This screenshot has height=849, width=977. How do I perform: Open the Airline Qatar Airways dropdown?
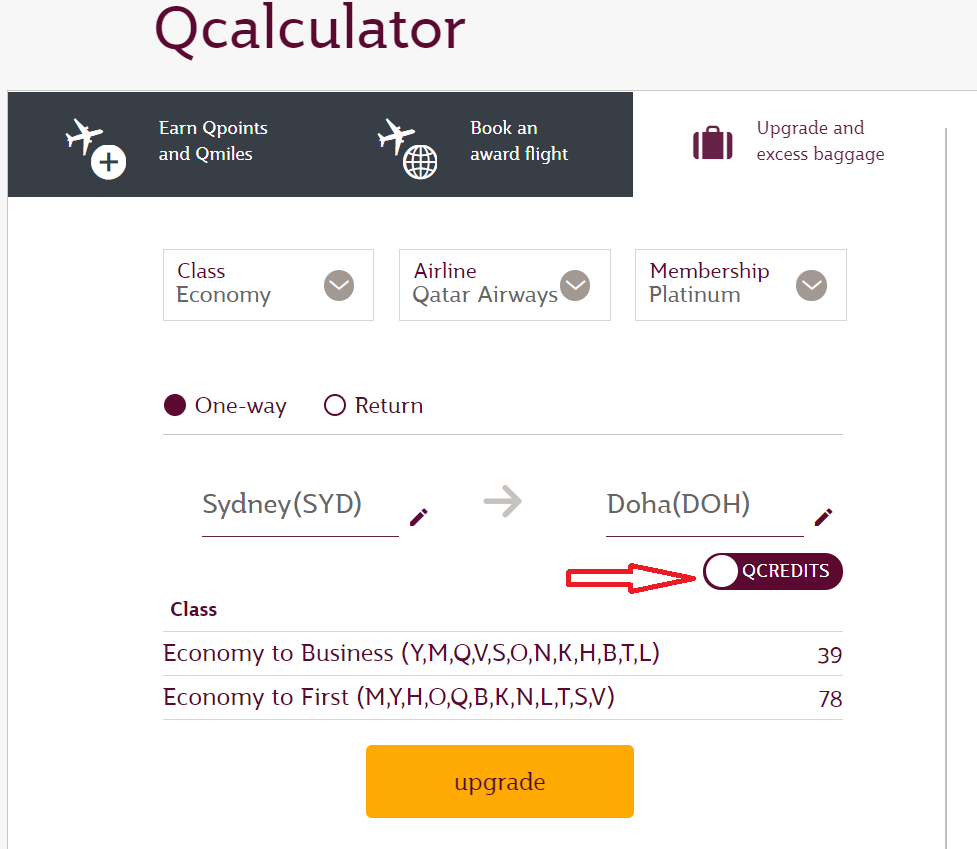[505, 285]
